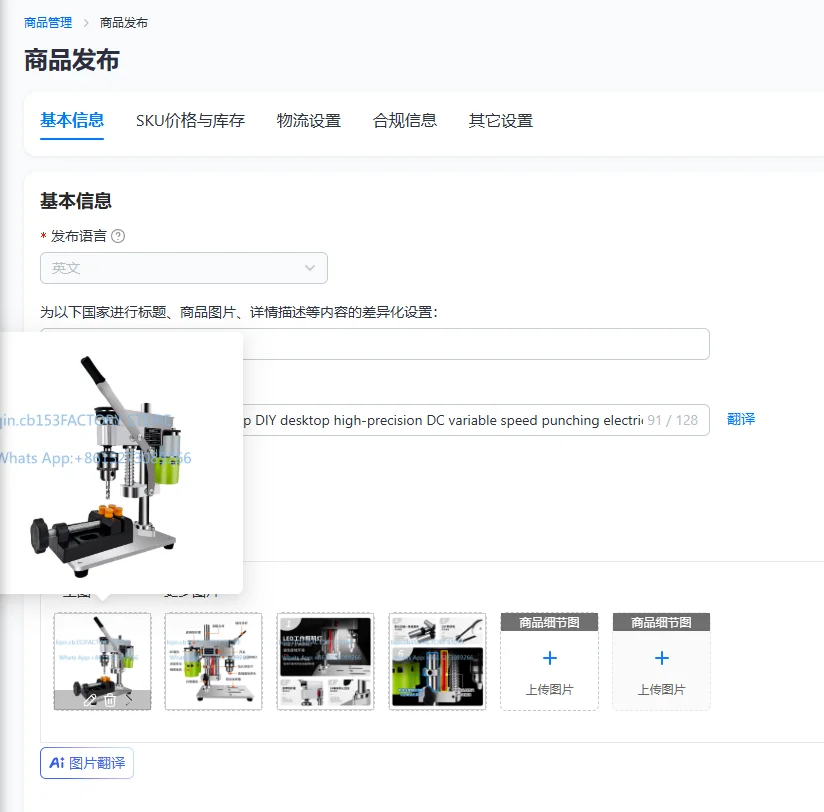Select the LED work light thumbnail
The height and width of the screenshot is (812, 824).
[x=325, y=661]
